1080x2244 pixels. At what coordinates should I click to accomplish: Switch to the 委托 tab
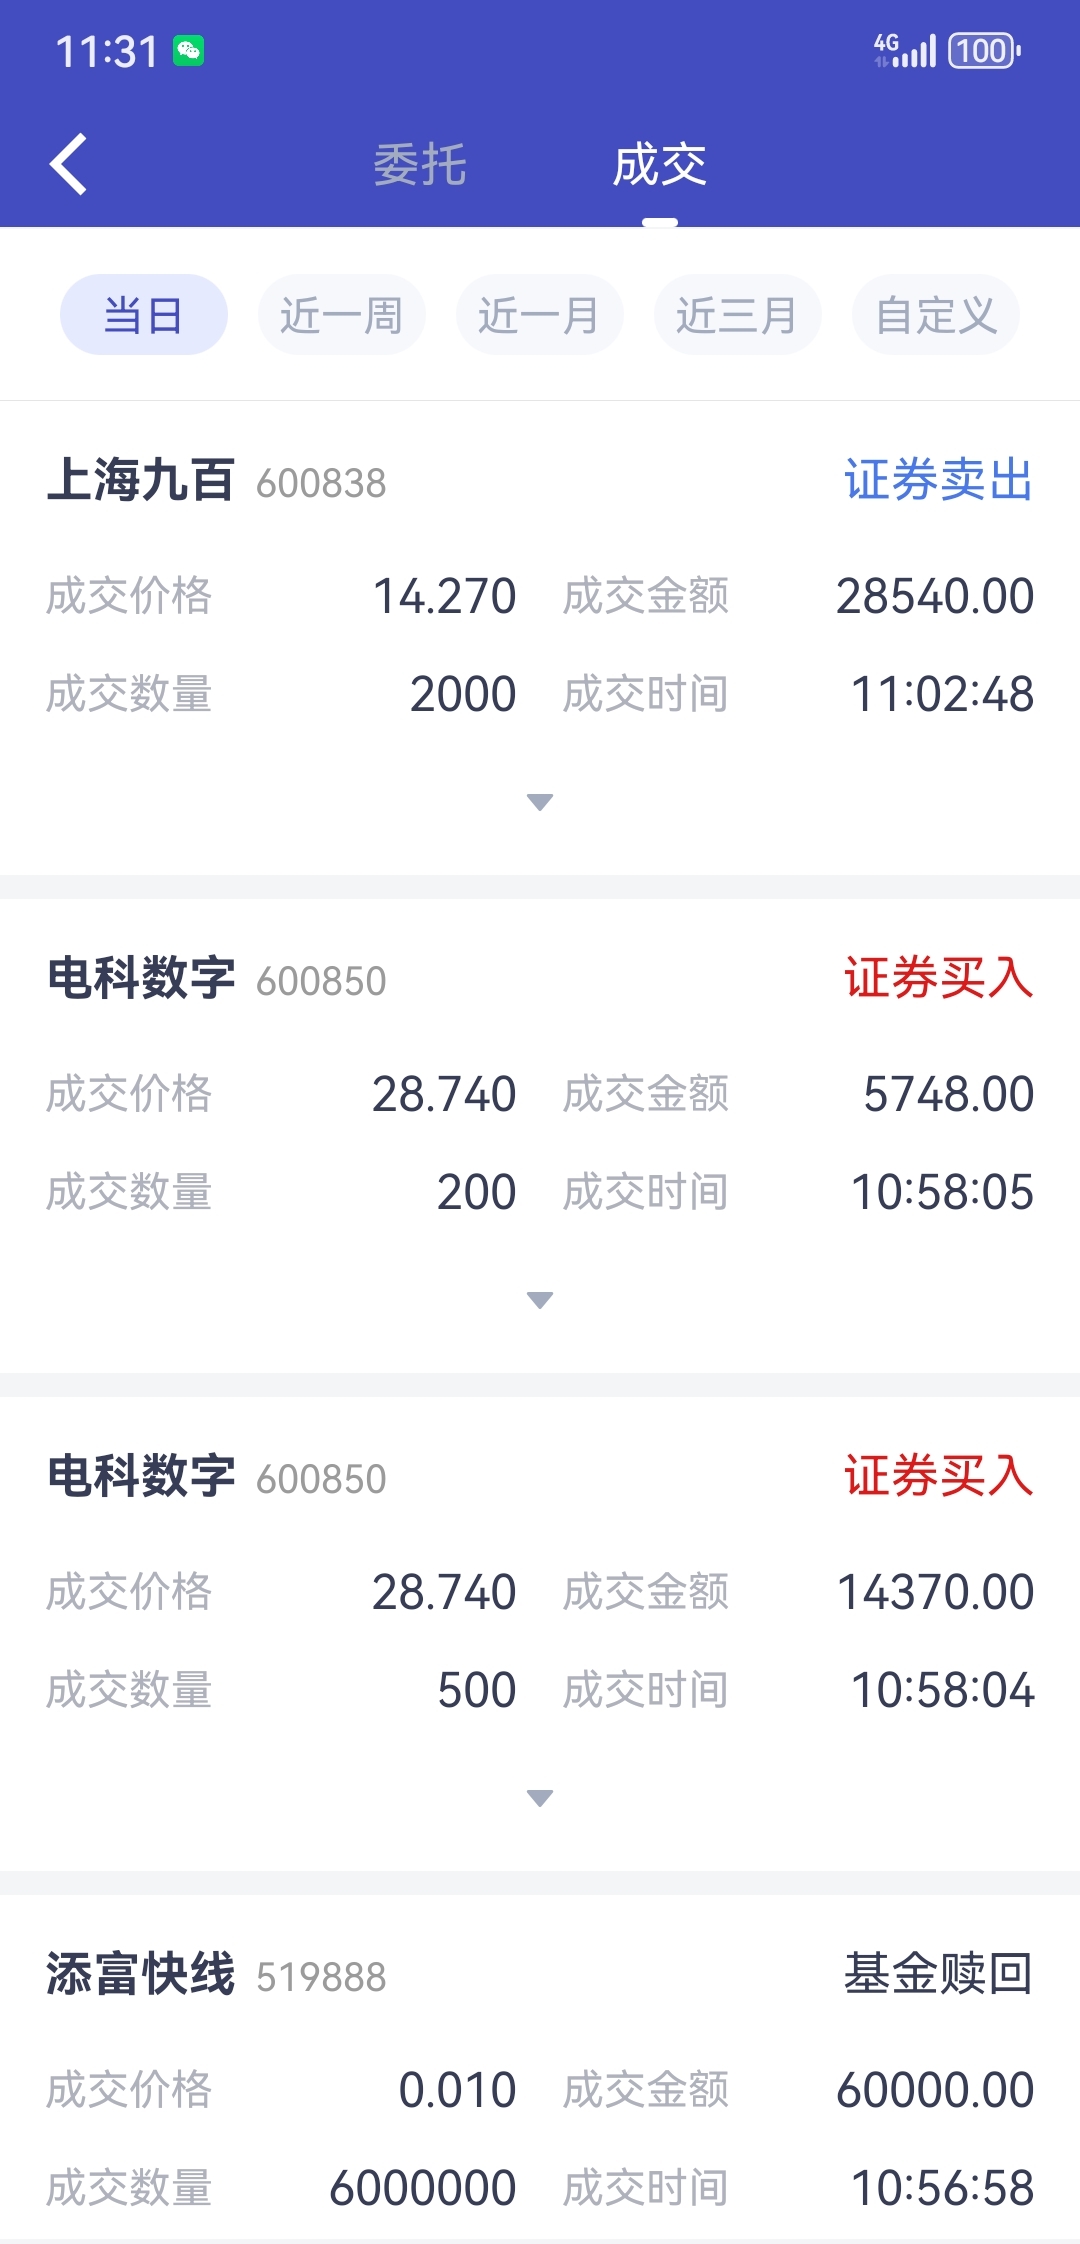(x=420, y=165)
